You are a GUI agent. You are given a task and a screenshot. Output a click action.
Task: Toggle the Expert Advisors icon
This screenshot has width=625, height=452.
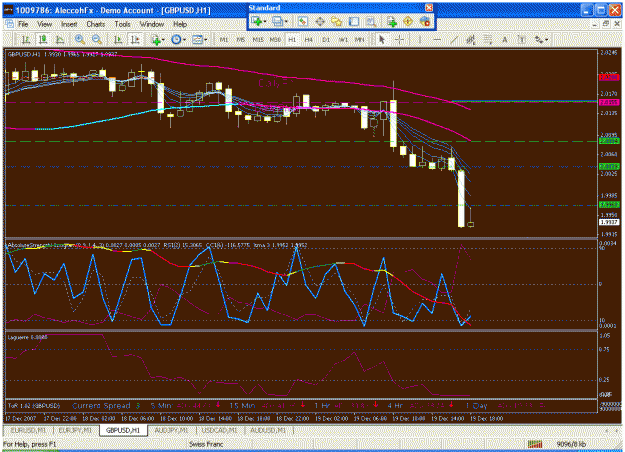(425, 22)
